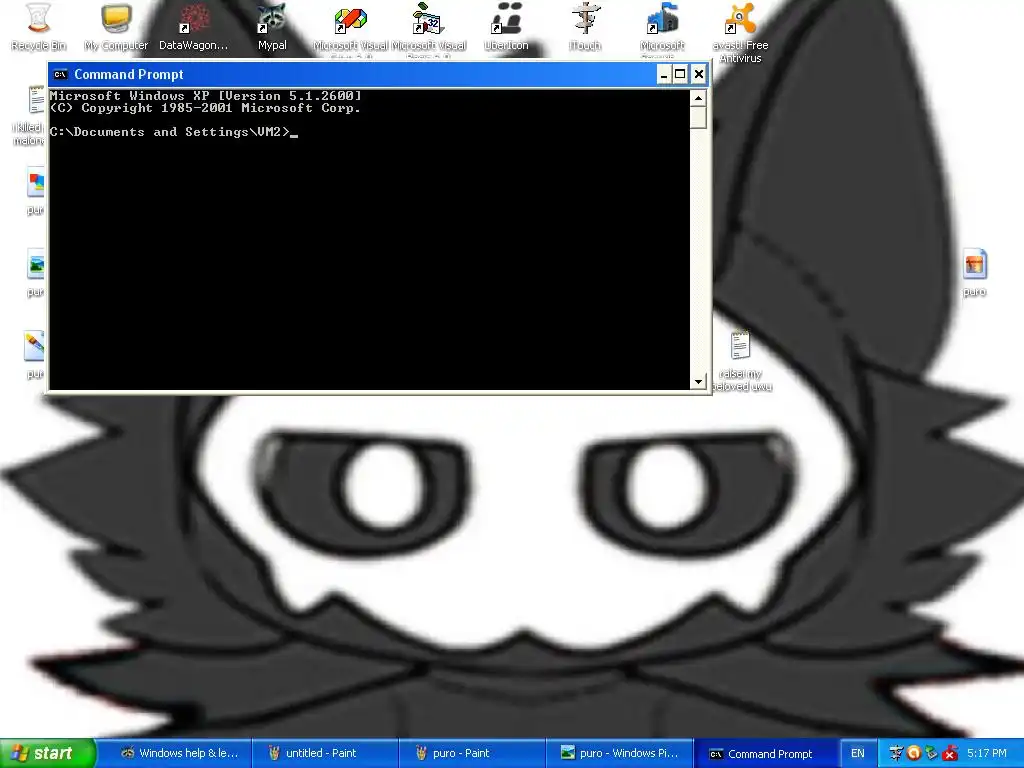Select the Microsoft Visual shortcut with calendar icon
Image resolution: width=1024 pixels, height=768 pixels.
click(428, 29)
